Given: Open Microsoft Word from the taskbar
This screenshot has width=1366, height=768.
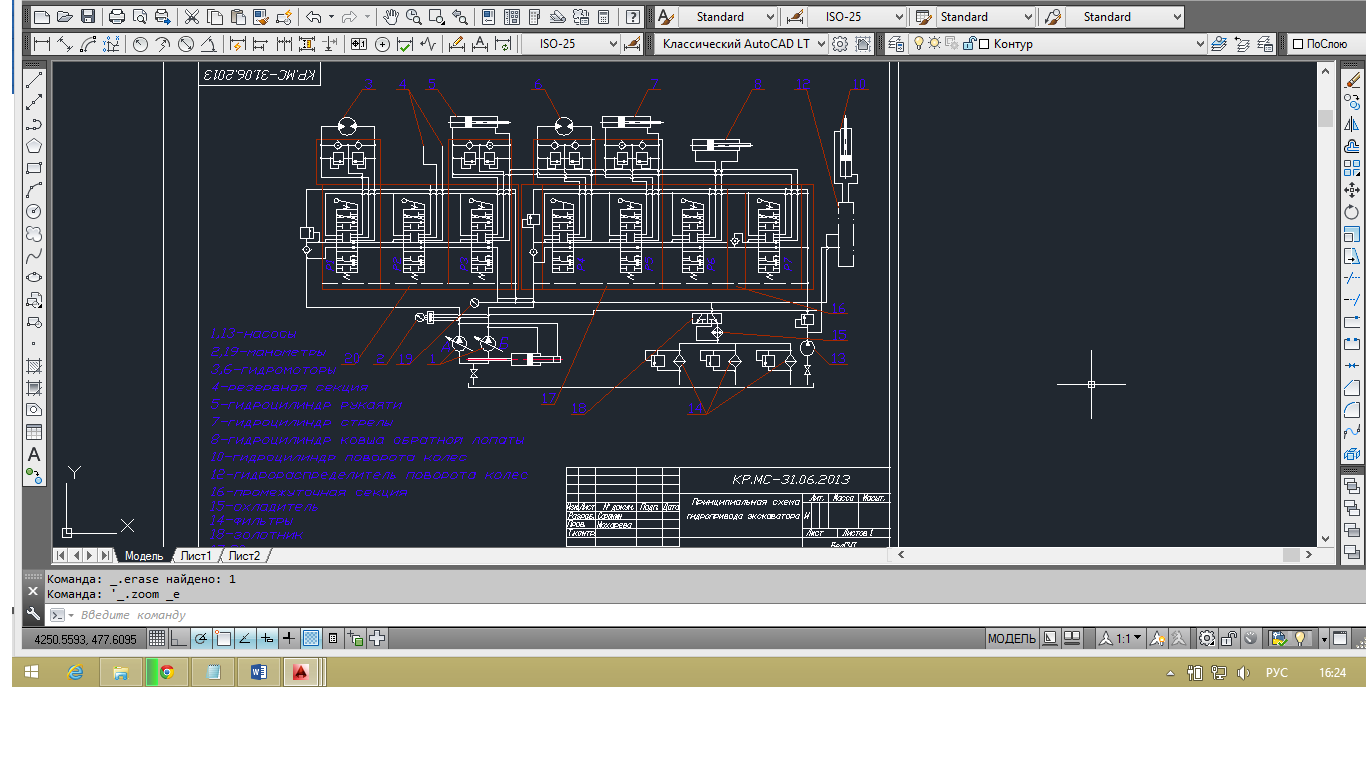Looking at the screenshot, I should [257, 672].
